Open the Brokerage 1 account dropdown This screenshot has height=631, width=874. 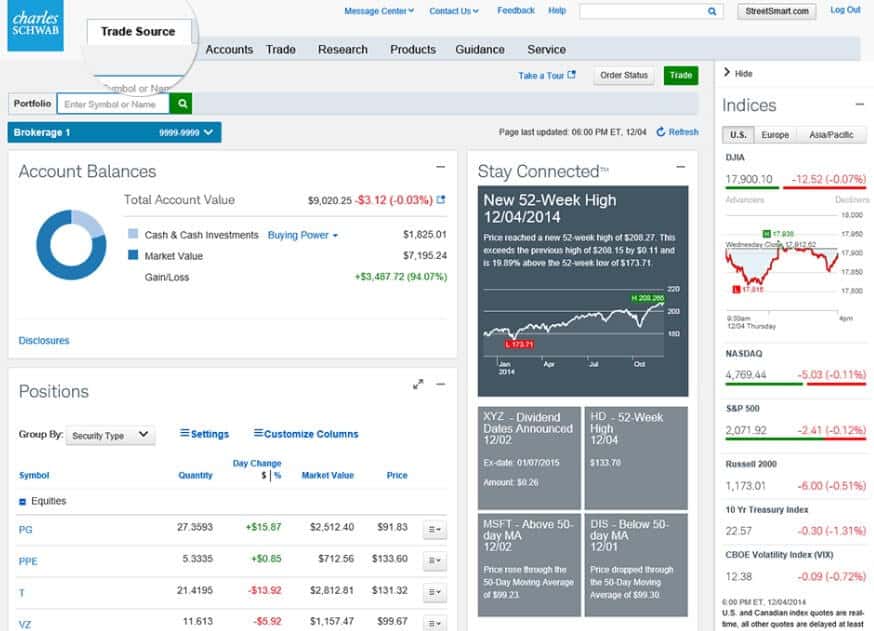click(114, 132)
